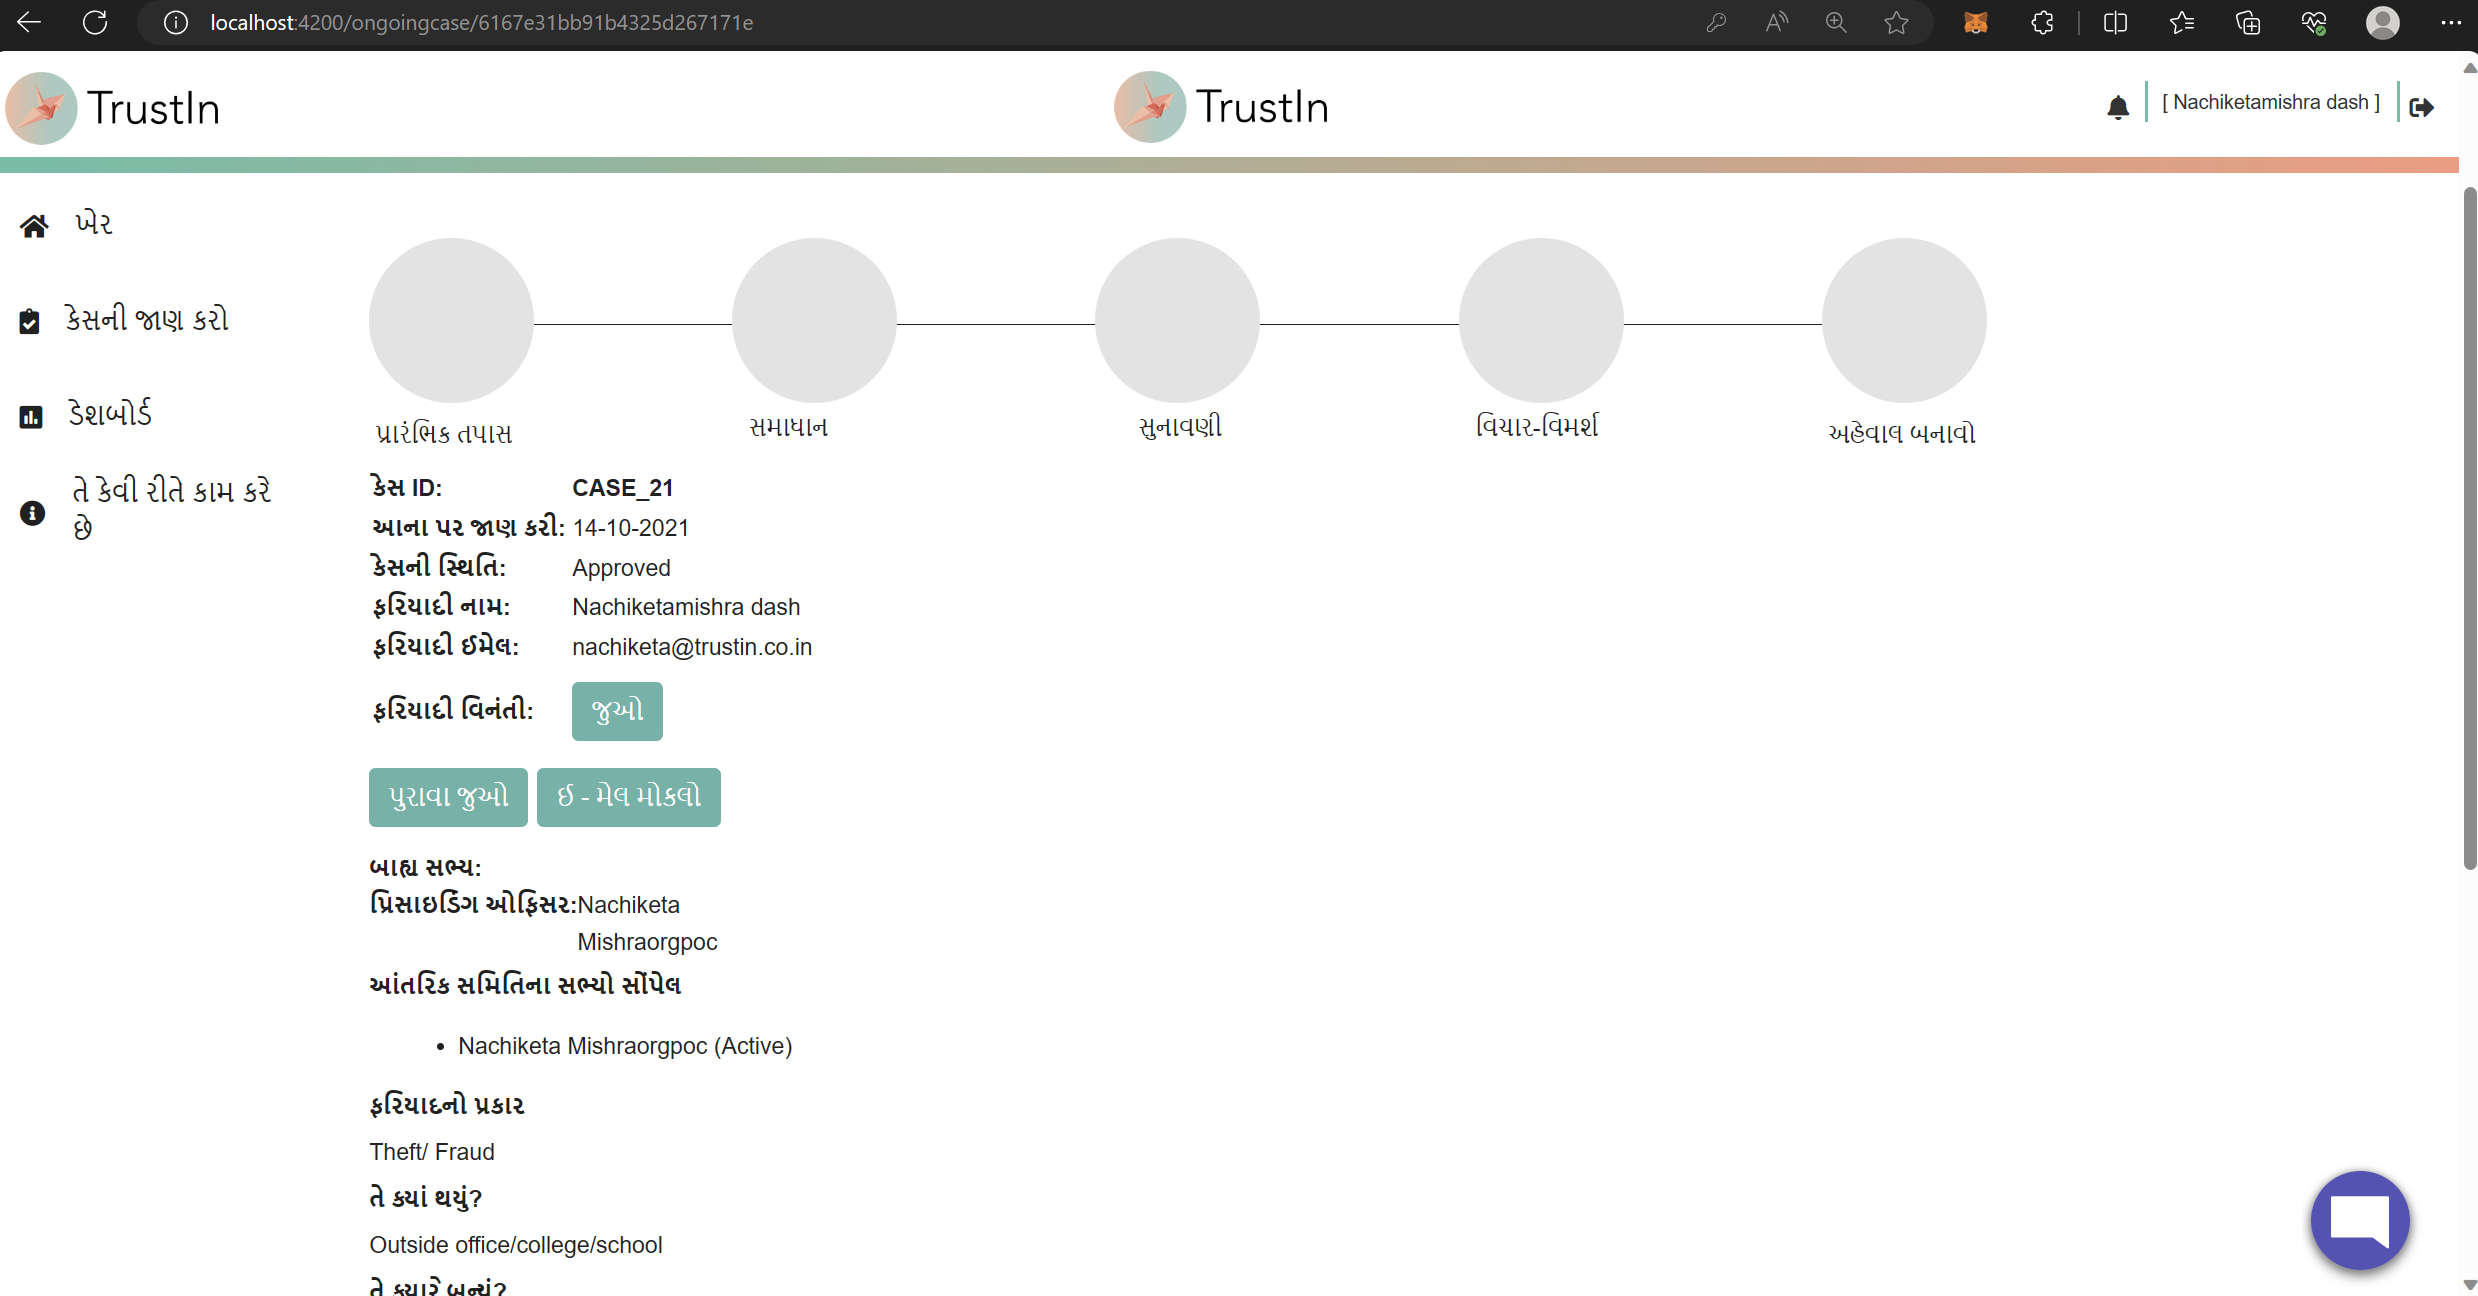Click the info circle sidebar icon
2478x1296 pixels.
pos(32,513)
